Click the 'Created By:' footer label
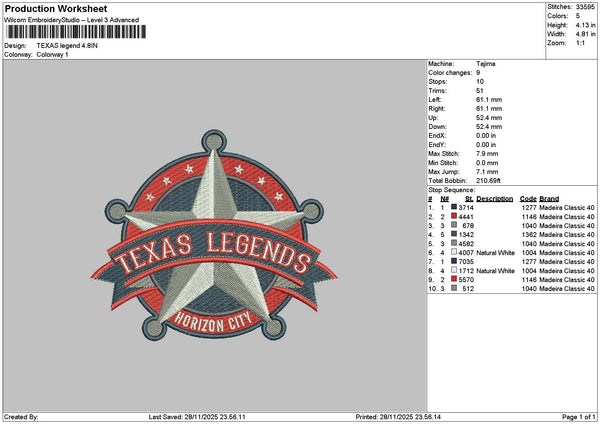600x424 pixels. coord(21,417)
